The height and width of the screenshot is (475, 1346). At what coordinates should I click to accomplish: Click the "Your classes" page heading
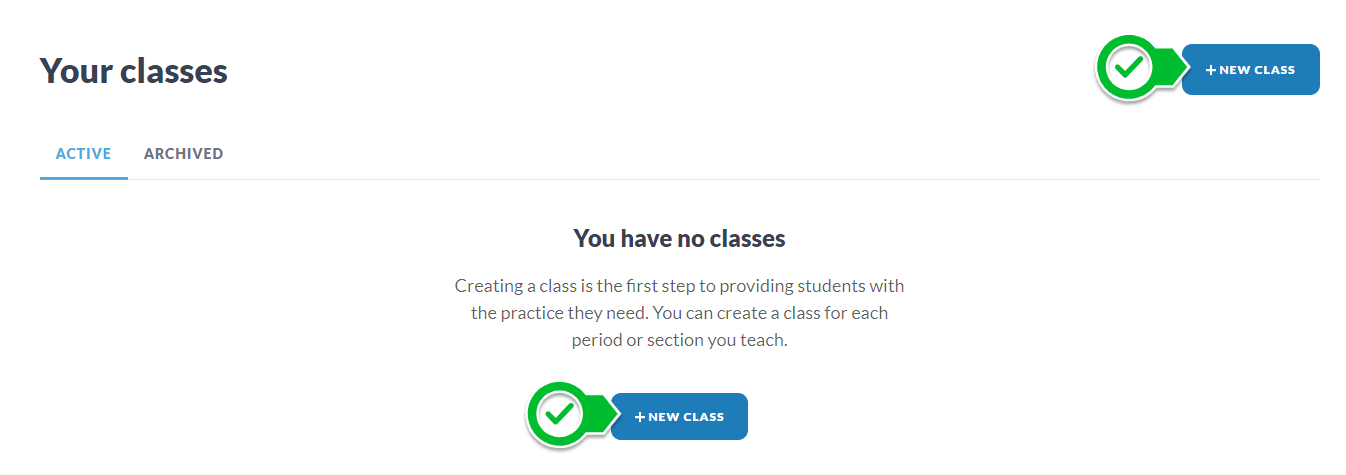tap(134, 71)
